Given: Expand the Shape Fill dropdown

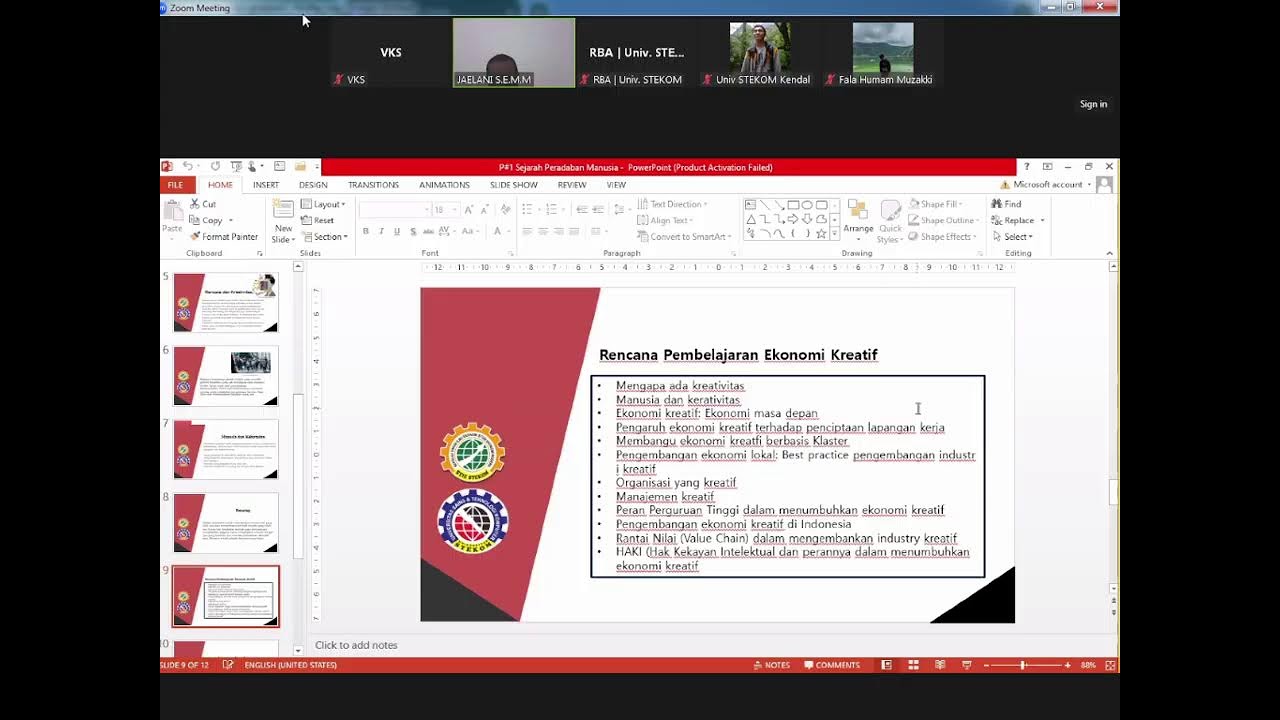Looking at the screenshot, I should coord(936,204).
